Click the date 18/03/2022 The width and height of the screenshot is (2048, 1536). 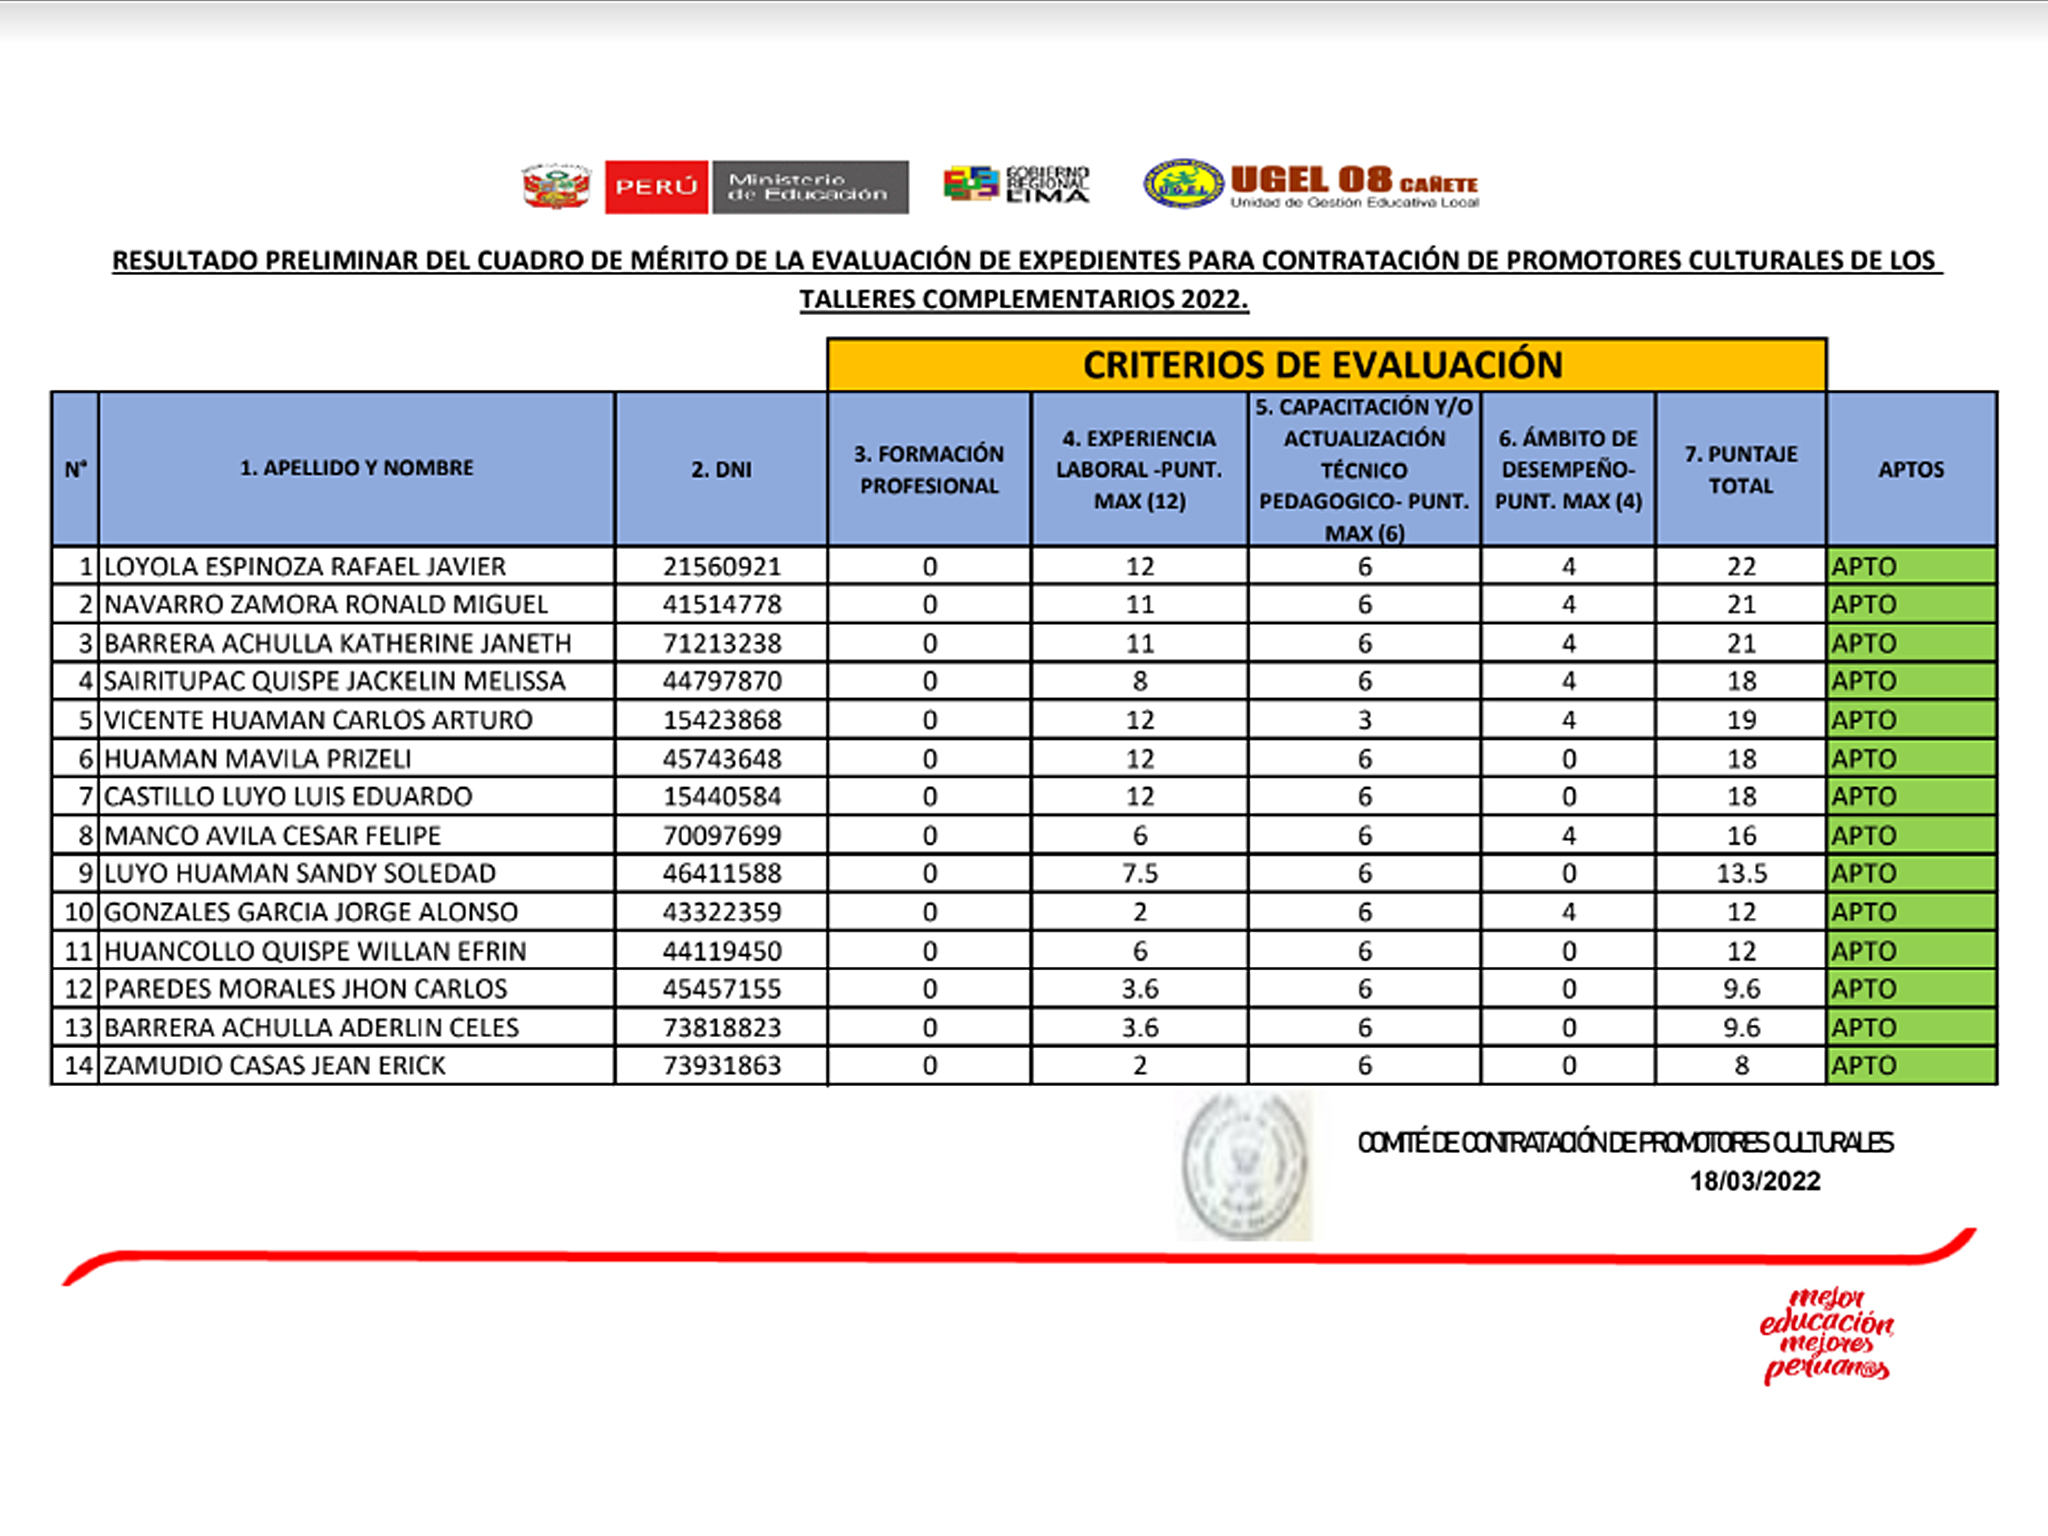[1754, 1181]
